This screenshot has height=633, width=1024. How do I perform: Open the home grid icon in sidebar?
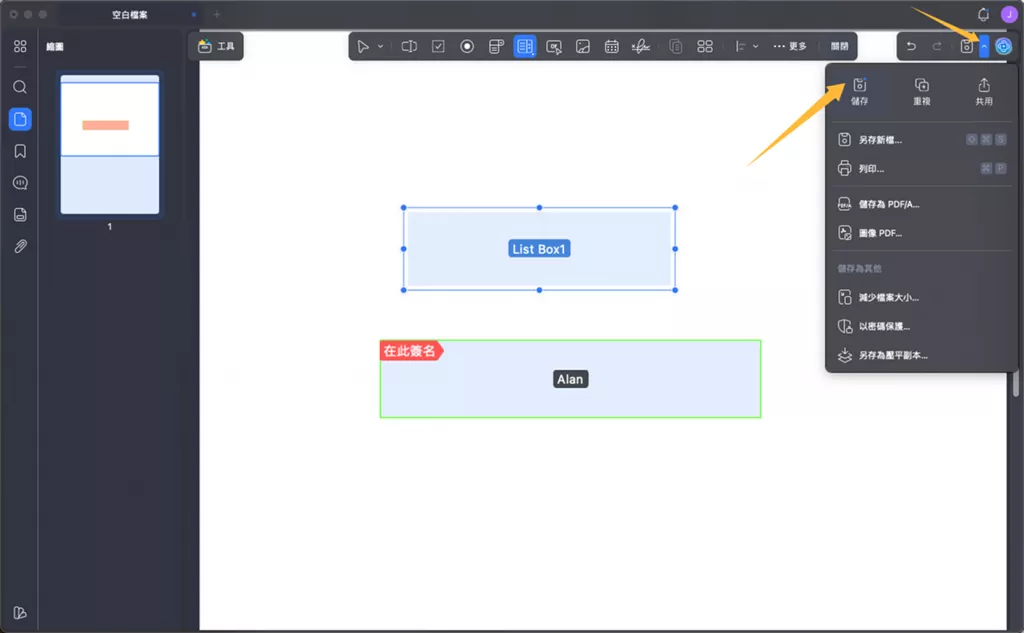pyautogui.click(x=20, y=46)
